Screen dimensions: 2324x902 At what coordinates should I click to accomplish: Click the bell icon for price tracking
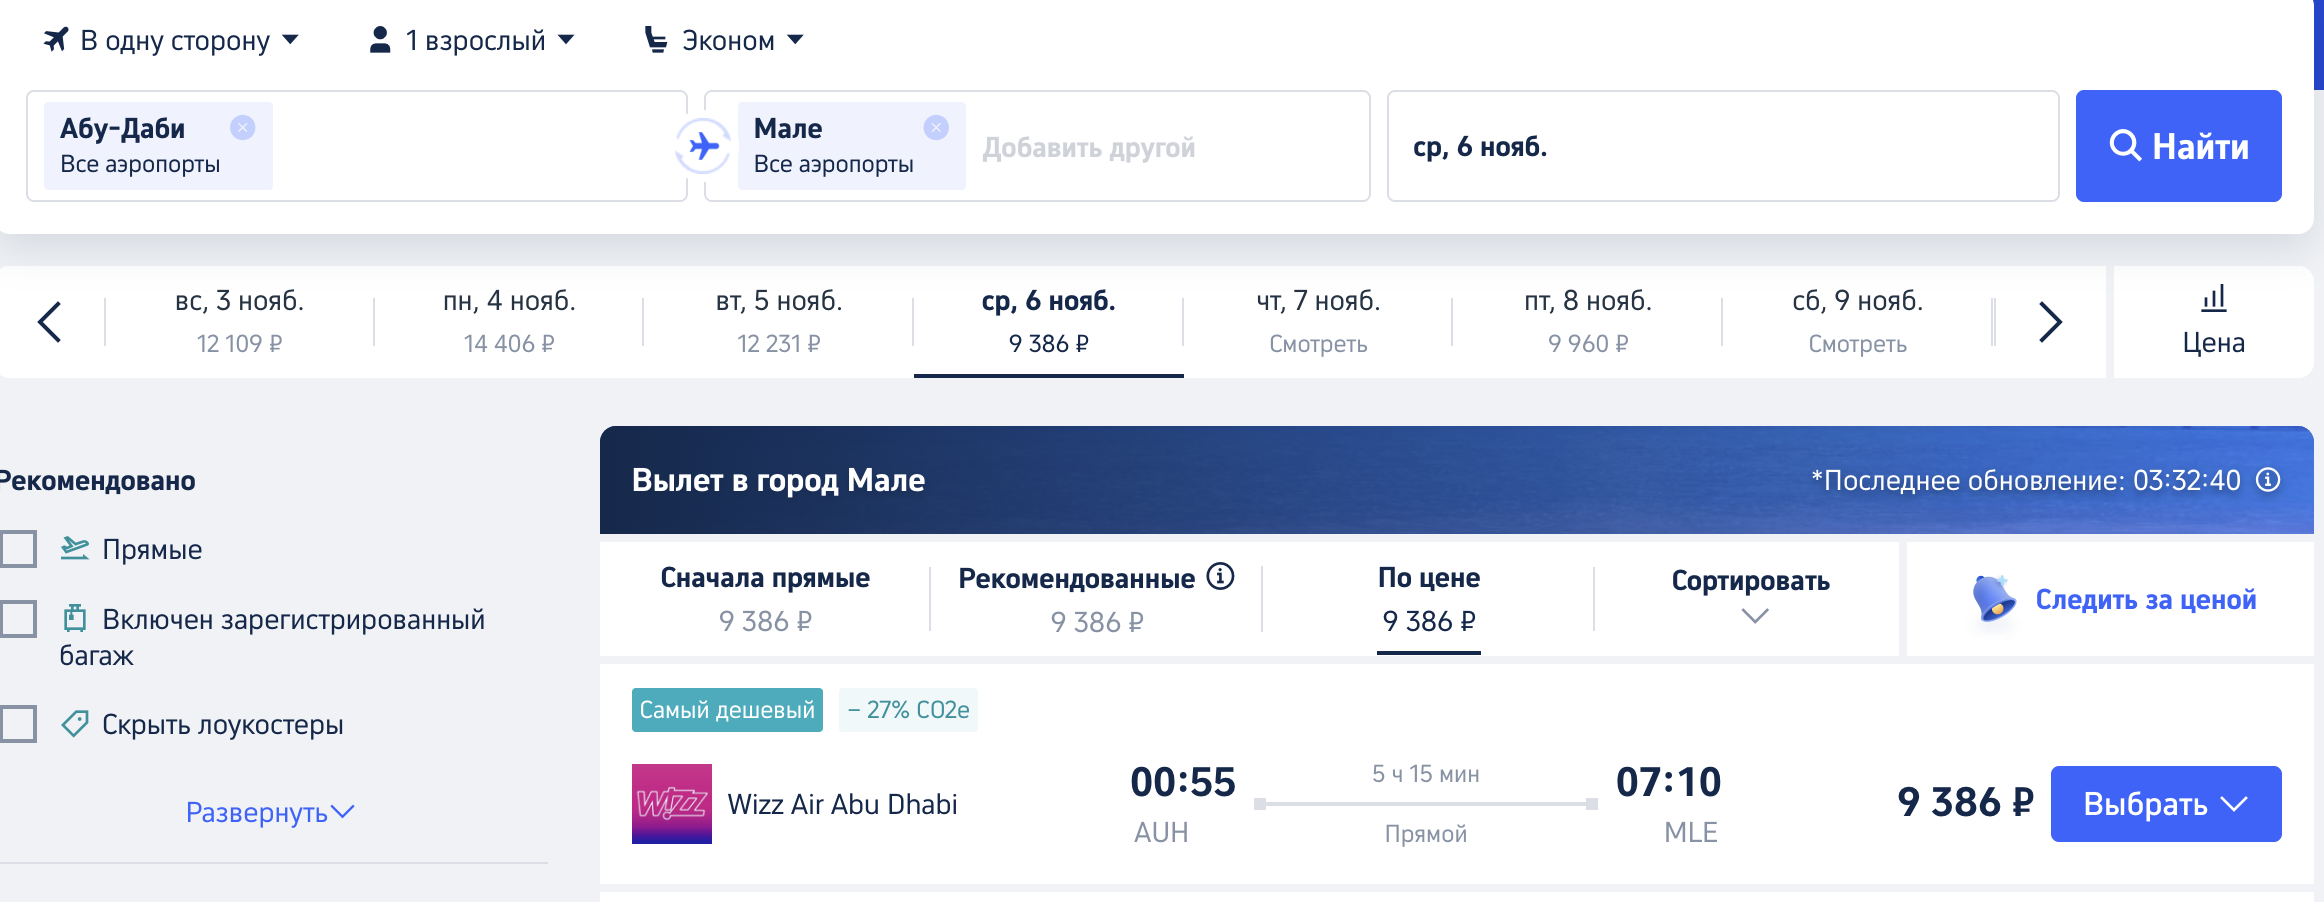click(1993, 598)
